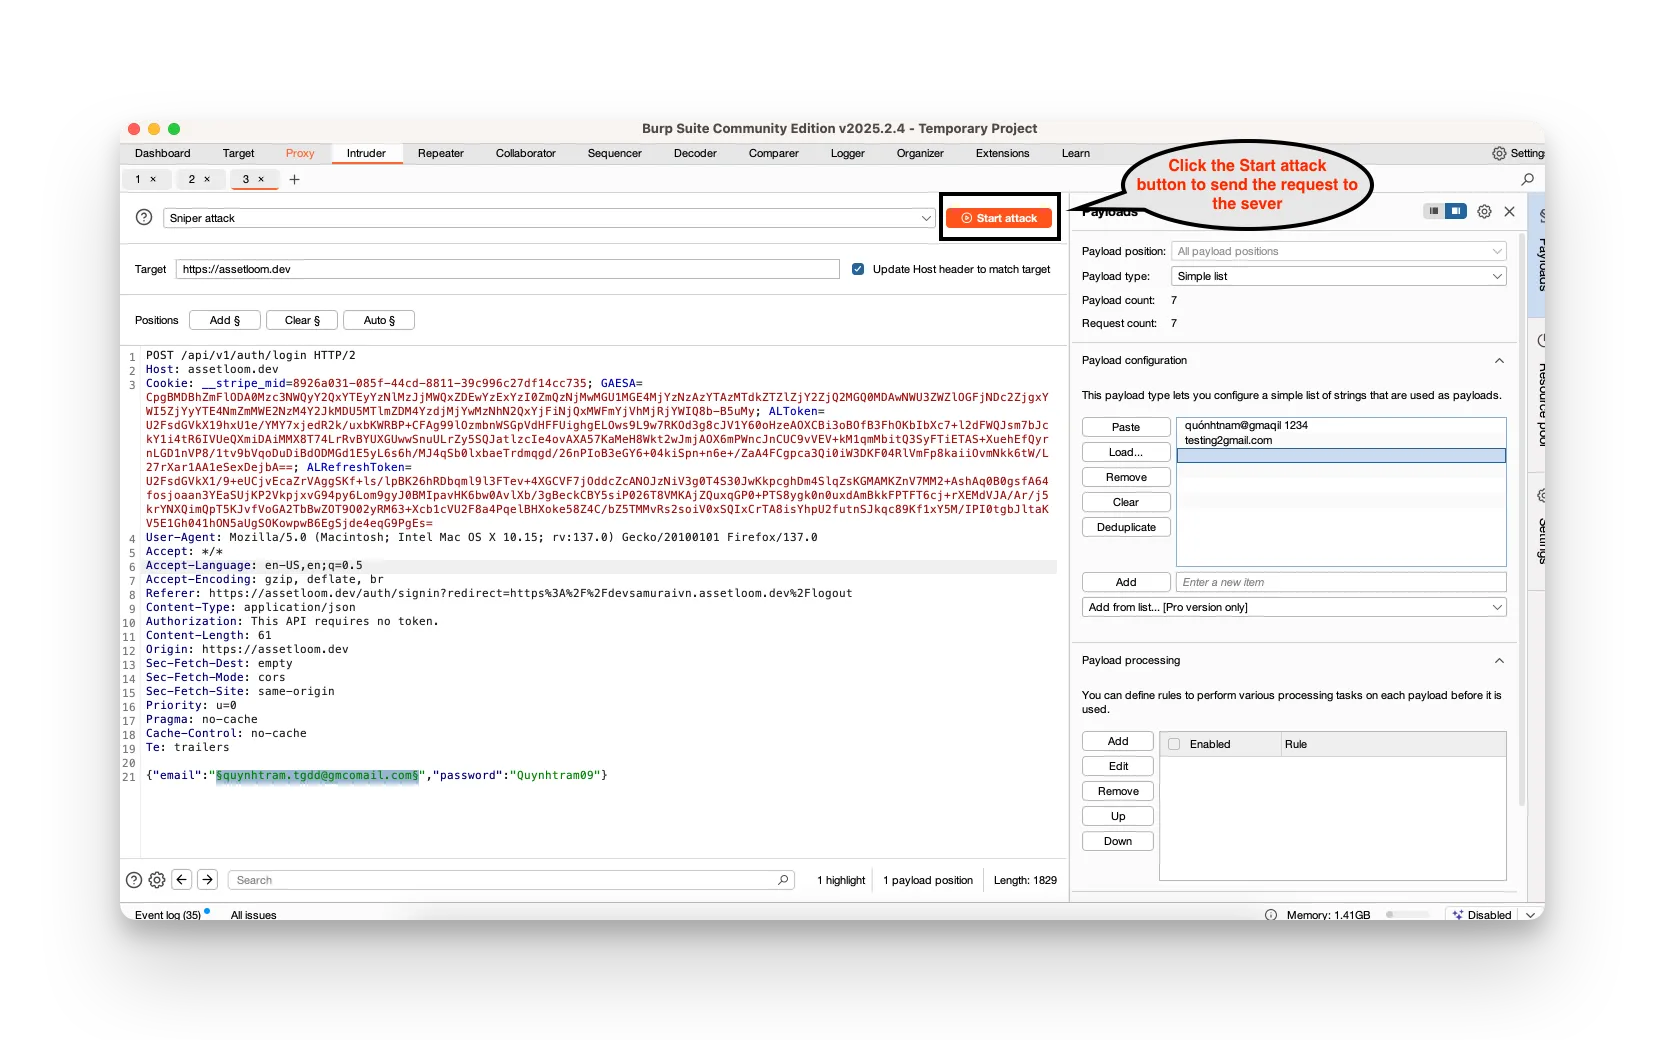Viewport: 1665px width, 1040px height.
Task: Open the Collaborator tab
Action: coord(526,153)
